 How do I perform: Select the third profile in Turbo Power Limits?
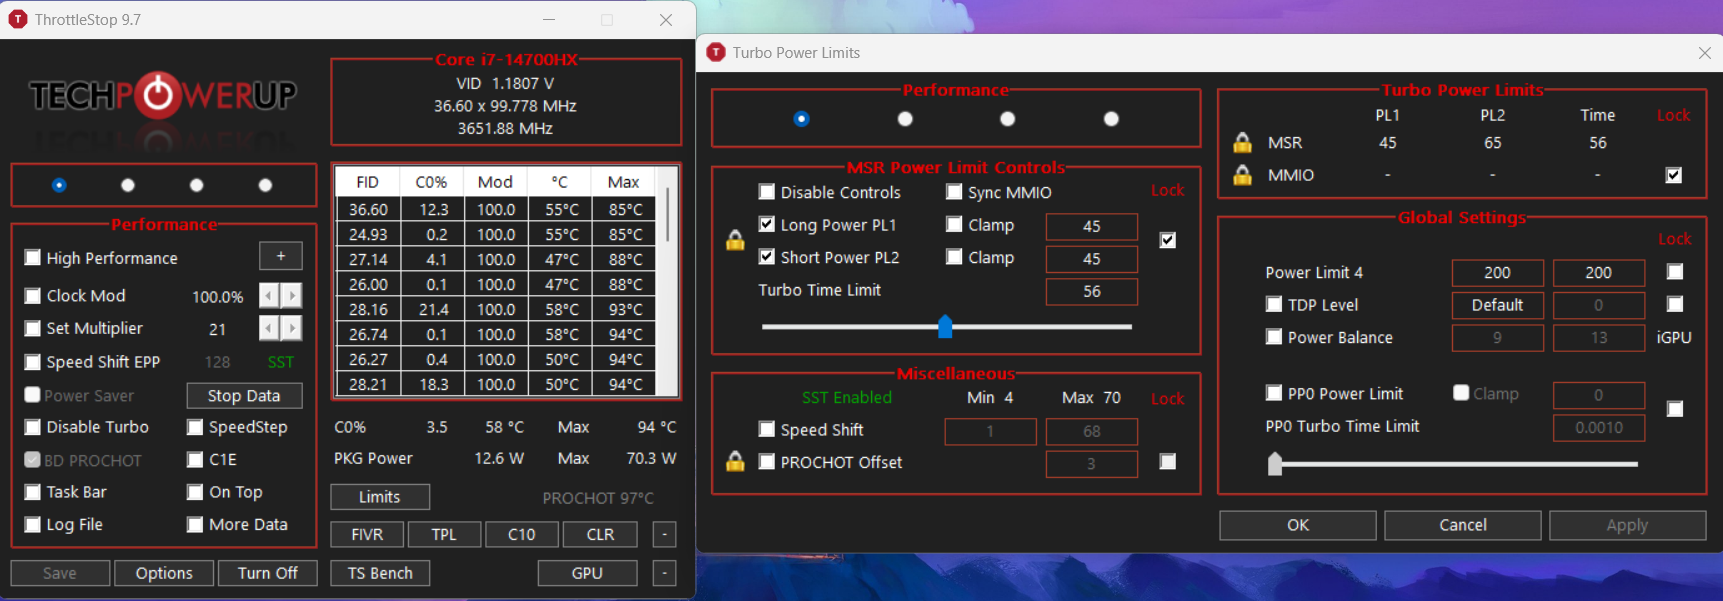(x=1007, y=119)
